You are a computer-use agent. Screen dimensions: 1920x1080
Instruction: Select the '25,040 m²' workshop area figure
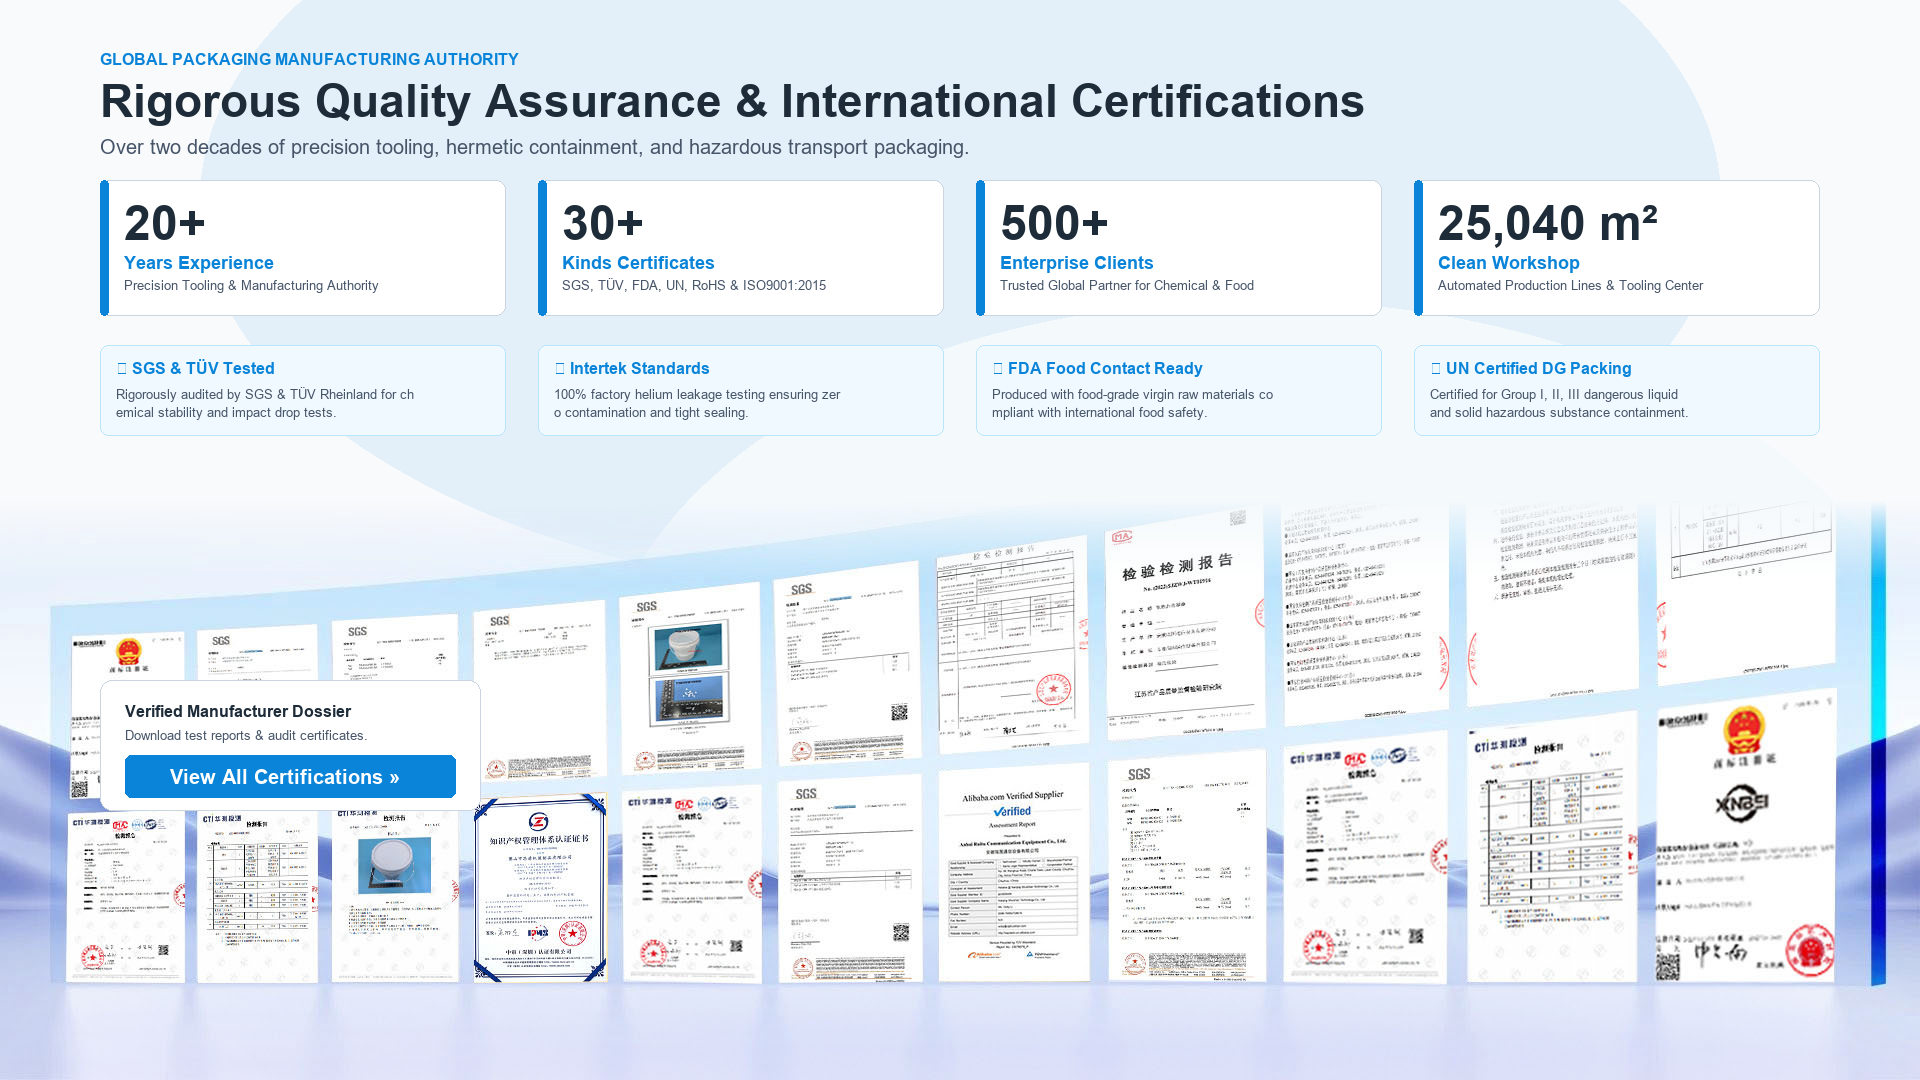[1548, 222]
